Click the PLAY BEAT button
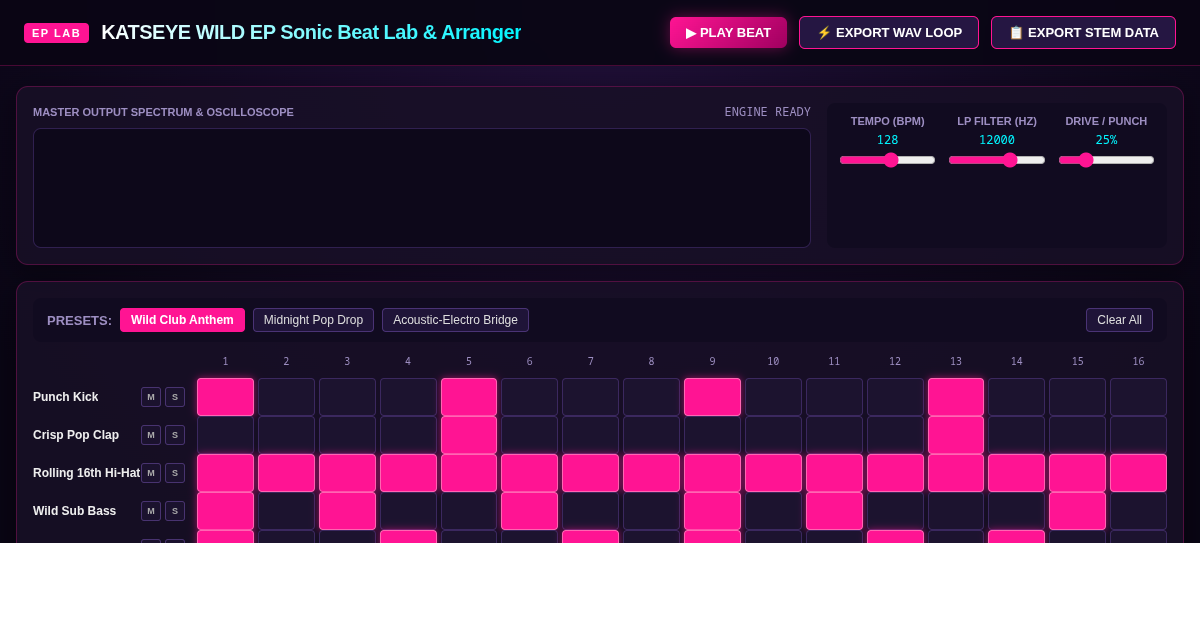Image resolution: width=1200 pixels, height=630 pixels. tap(728, 32)
